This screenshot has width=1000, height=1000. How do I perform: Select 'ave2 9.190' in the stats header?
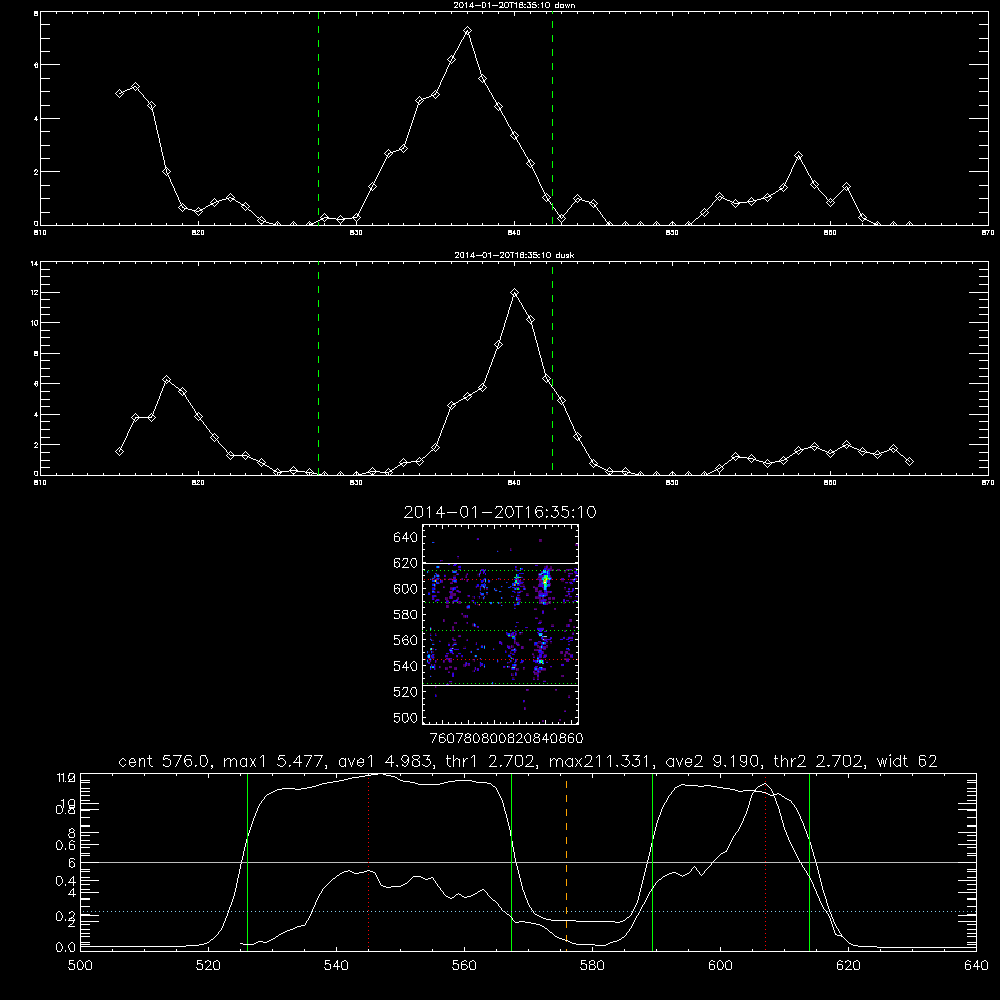[712, 761]
